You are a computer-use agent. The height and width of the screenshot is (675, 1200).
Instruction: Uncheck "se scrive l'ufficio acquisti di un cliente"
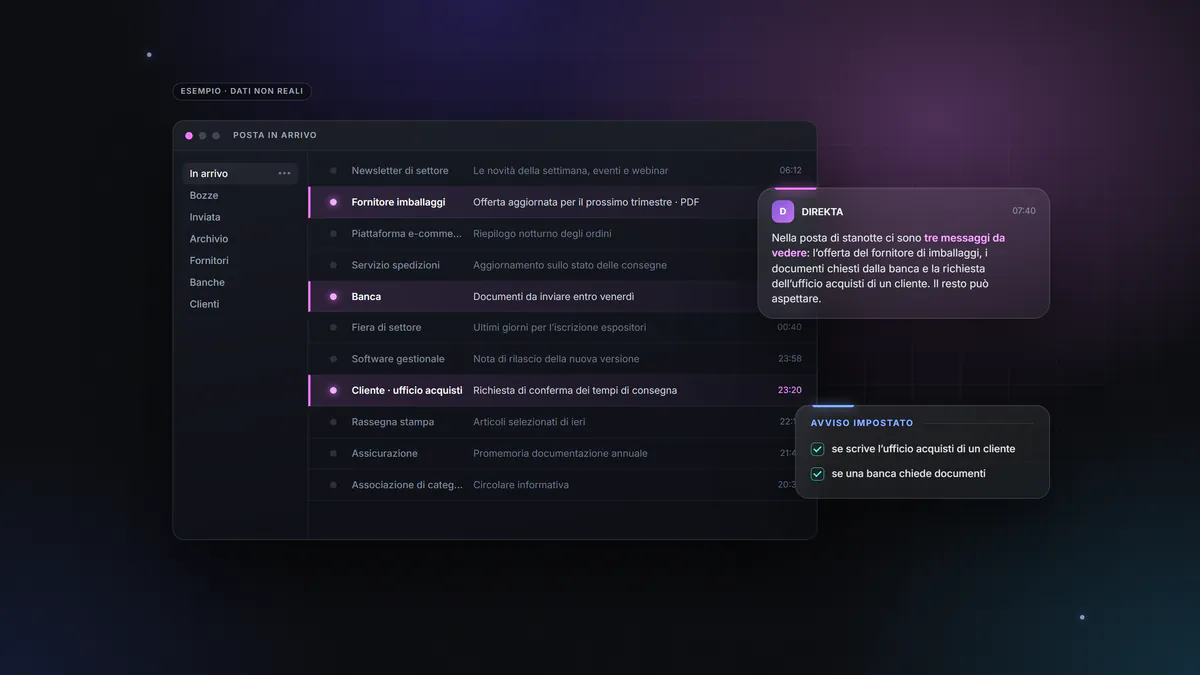tap(817, 449)
